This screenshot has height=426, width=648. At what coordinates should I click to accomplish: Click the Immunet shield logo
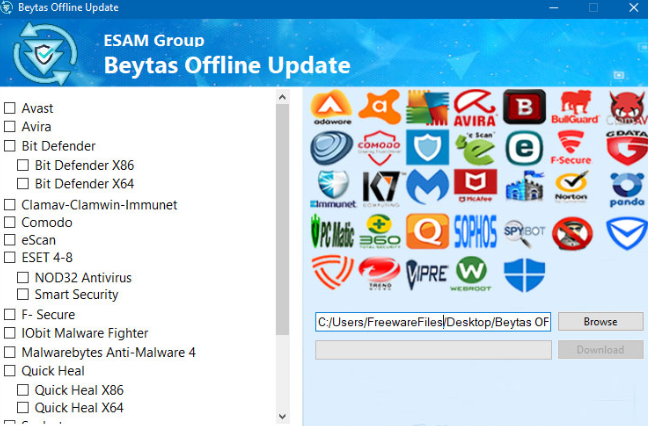tap(333, 189)
